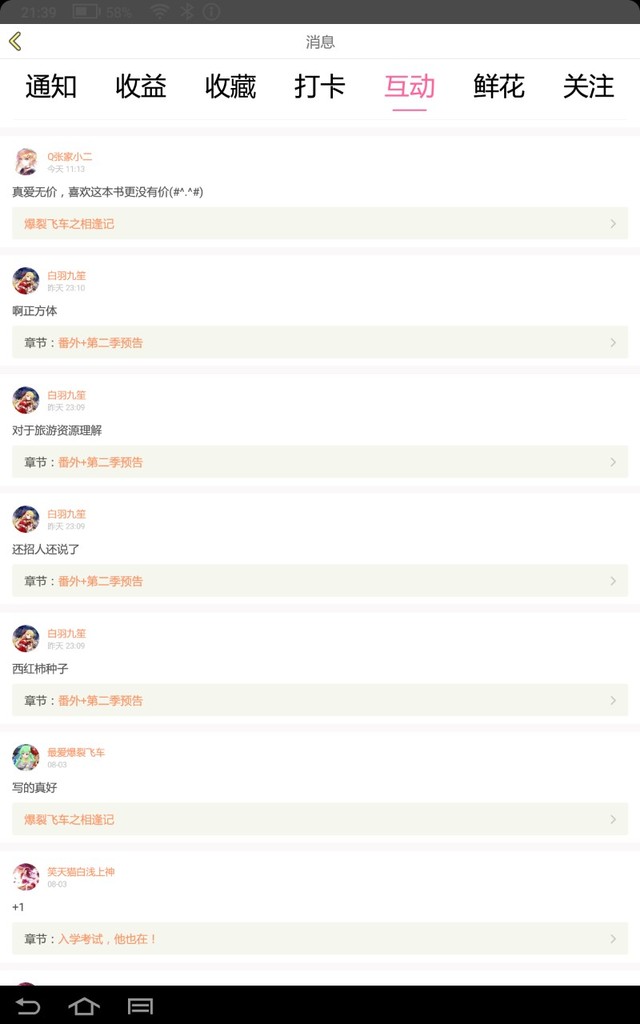Go to the 关注 tab
Screen dimensions: 640x1024
(x=588, y=87)
